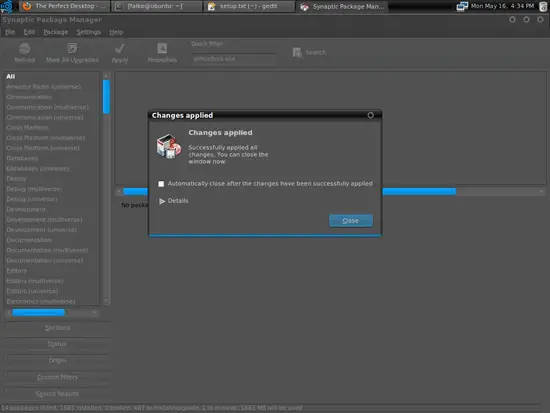Open the File menu

(x=10, y=32)
